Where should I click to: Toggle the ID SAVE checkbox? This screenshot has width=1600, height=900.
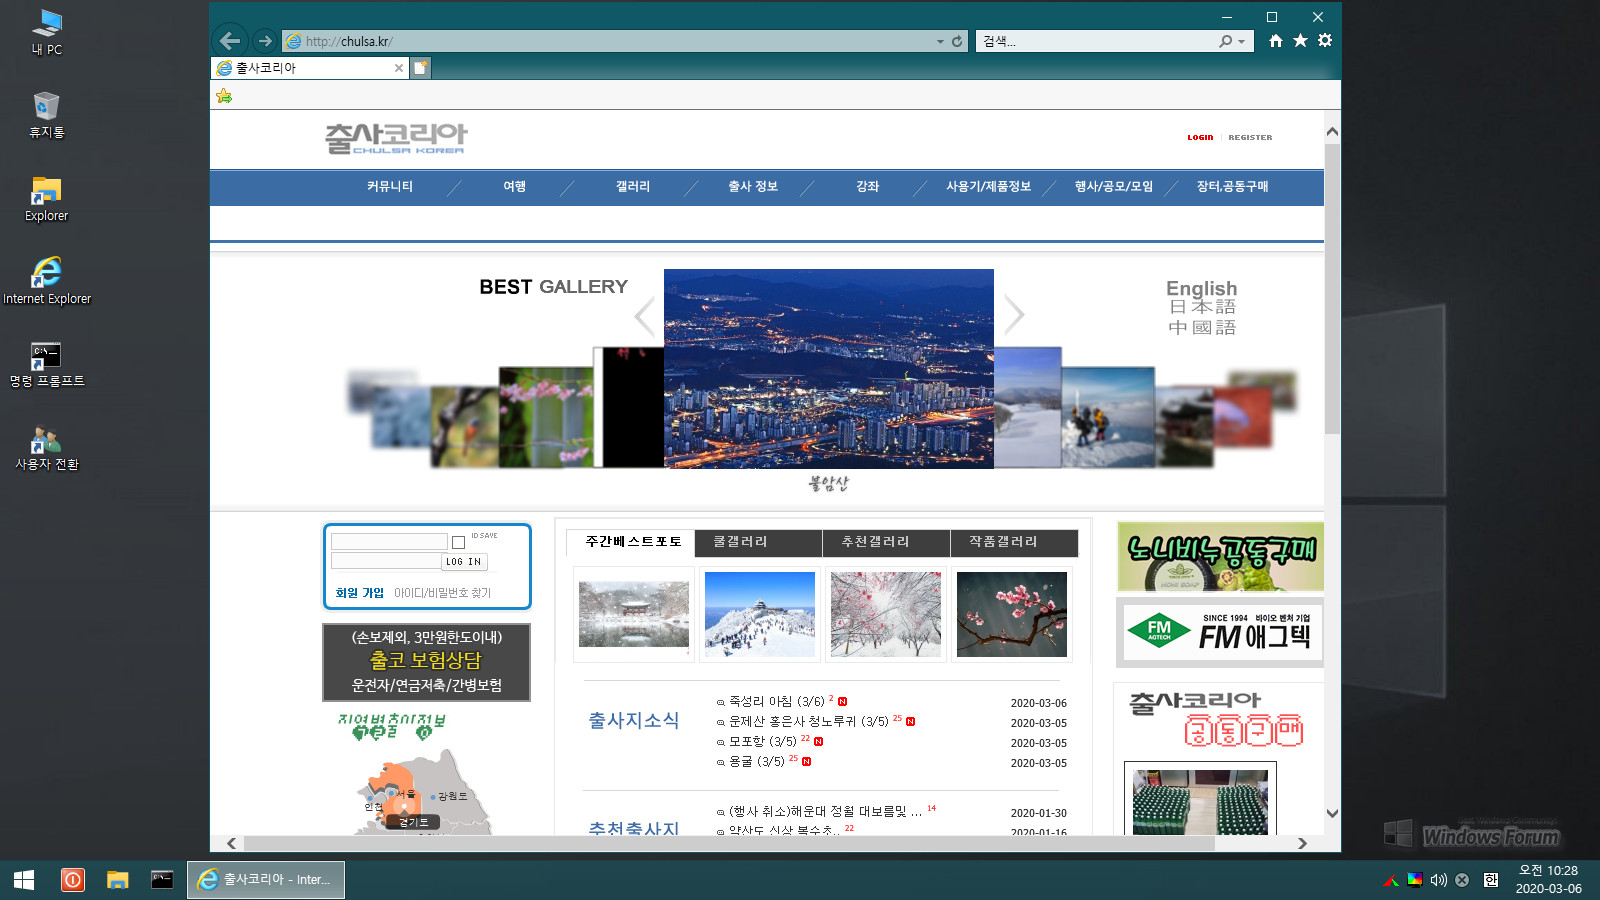click(x=458, y=542)
